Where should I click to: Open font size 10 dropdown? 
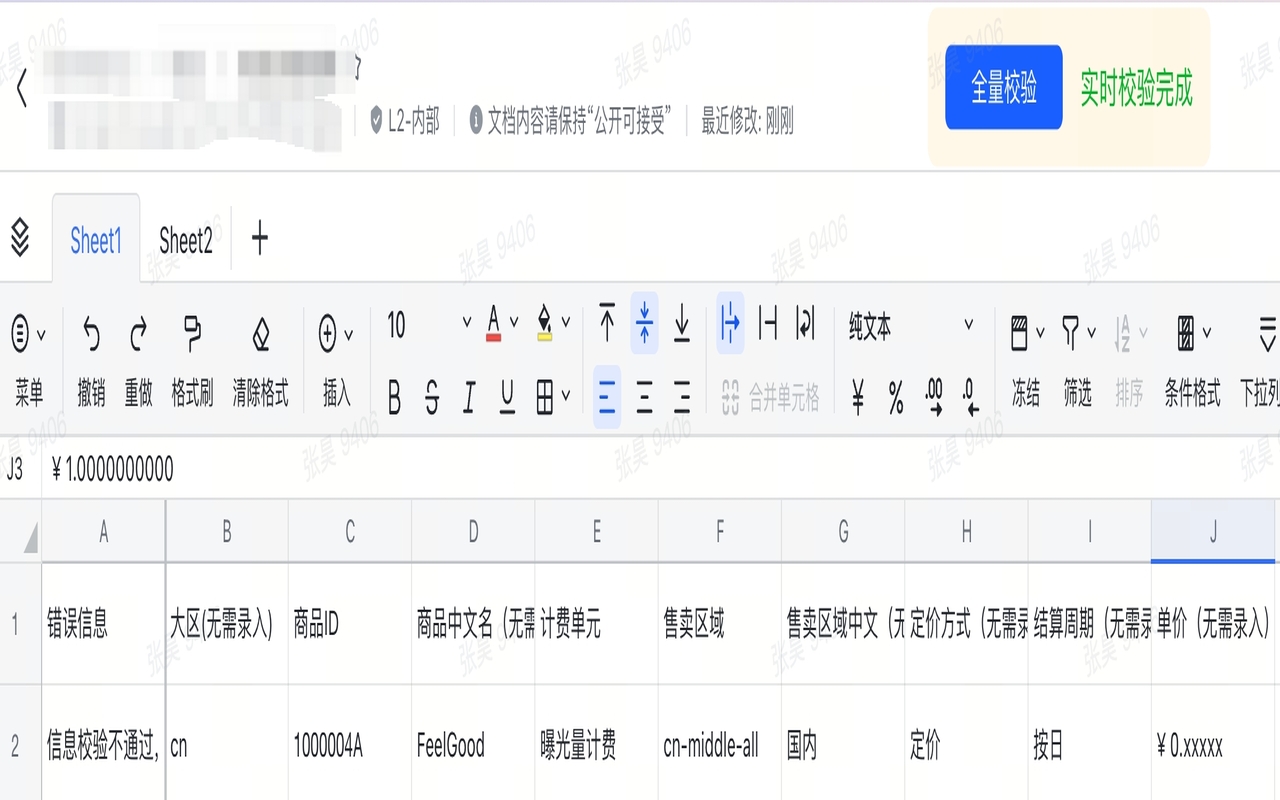[428, 325]
